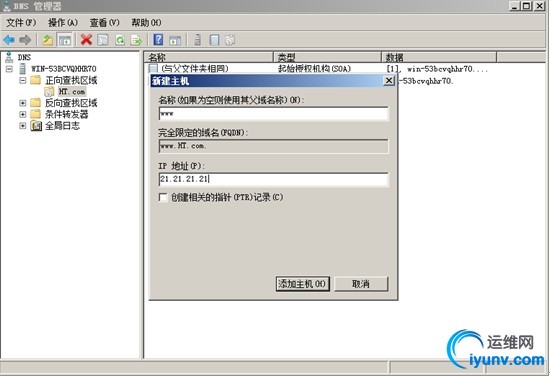
Task: Click the 全局日志 log icon
Action: click(36, 126)
